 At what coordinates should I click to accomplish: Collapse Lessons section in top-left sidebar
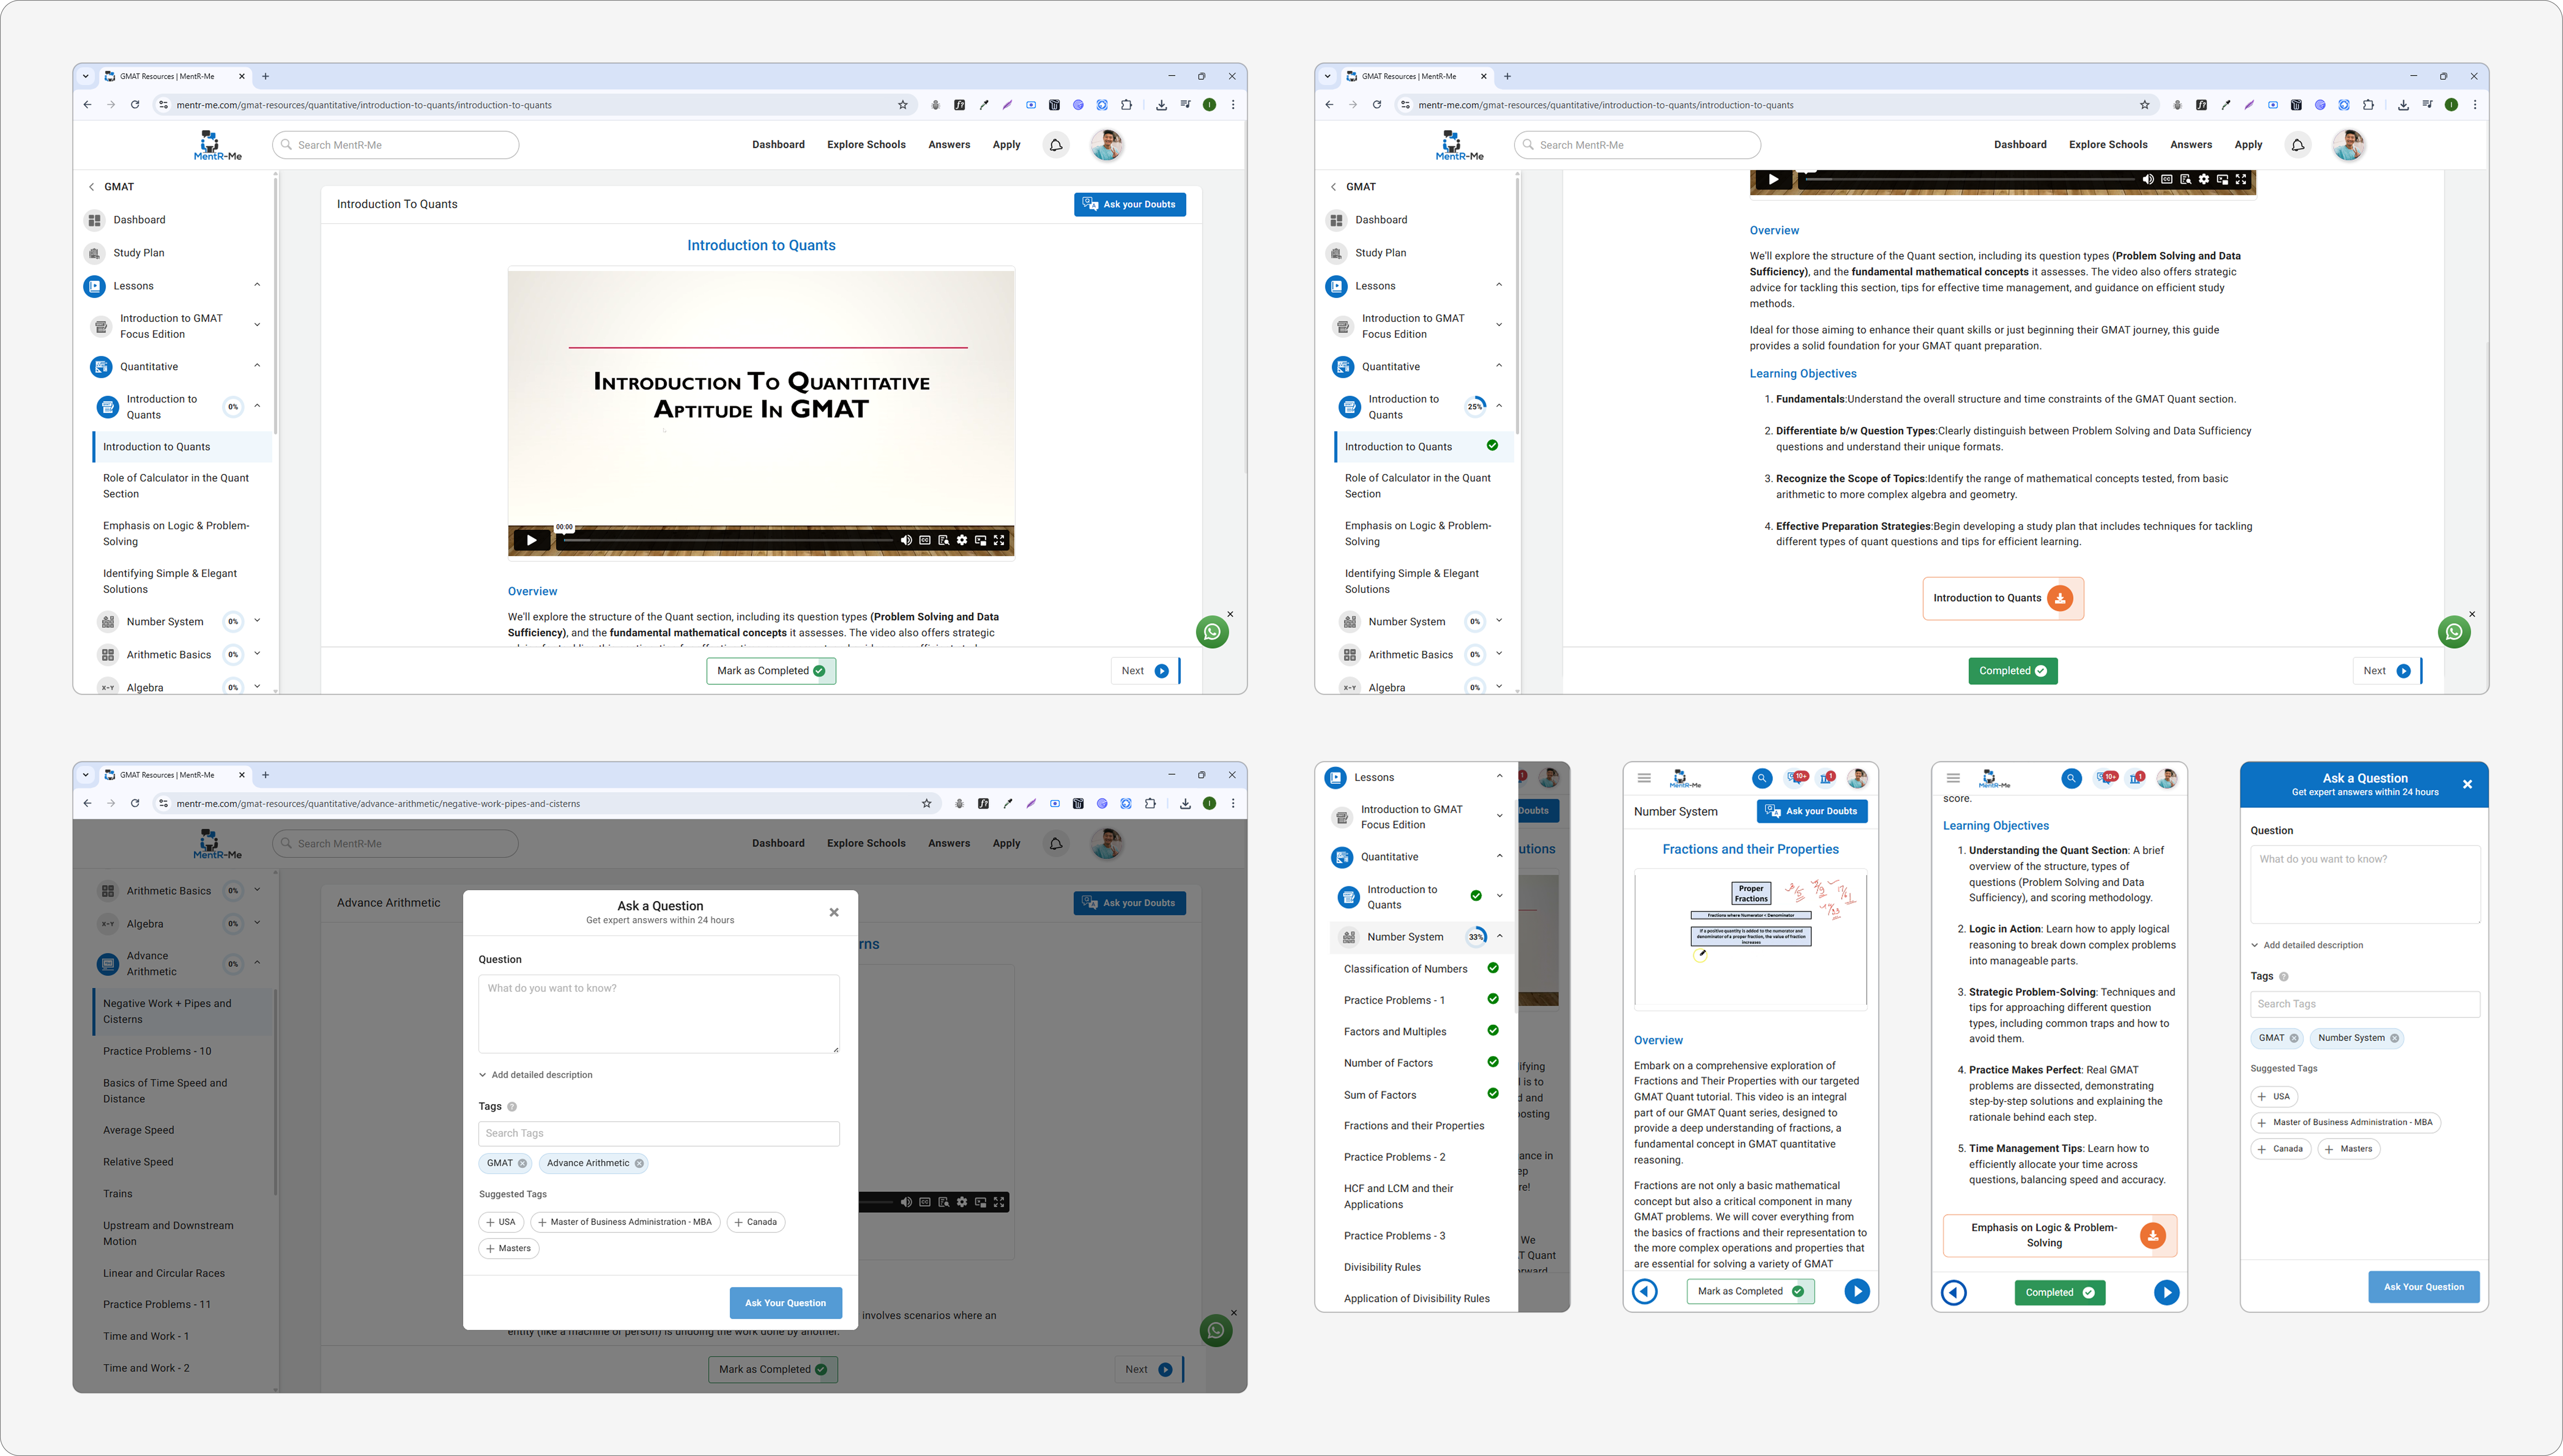click(x=257, y=285)
